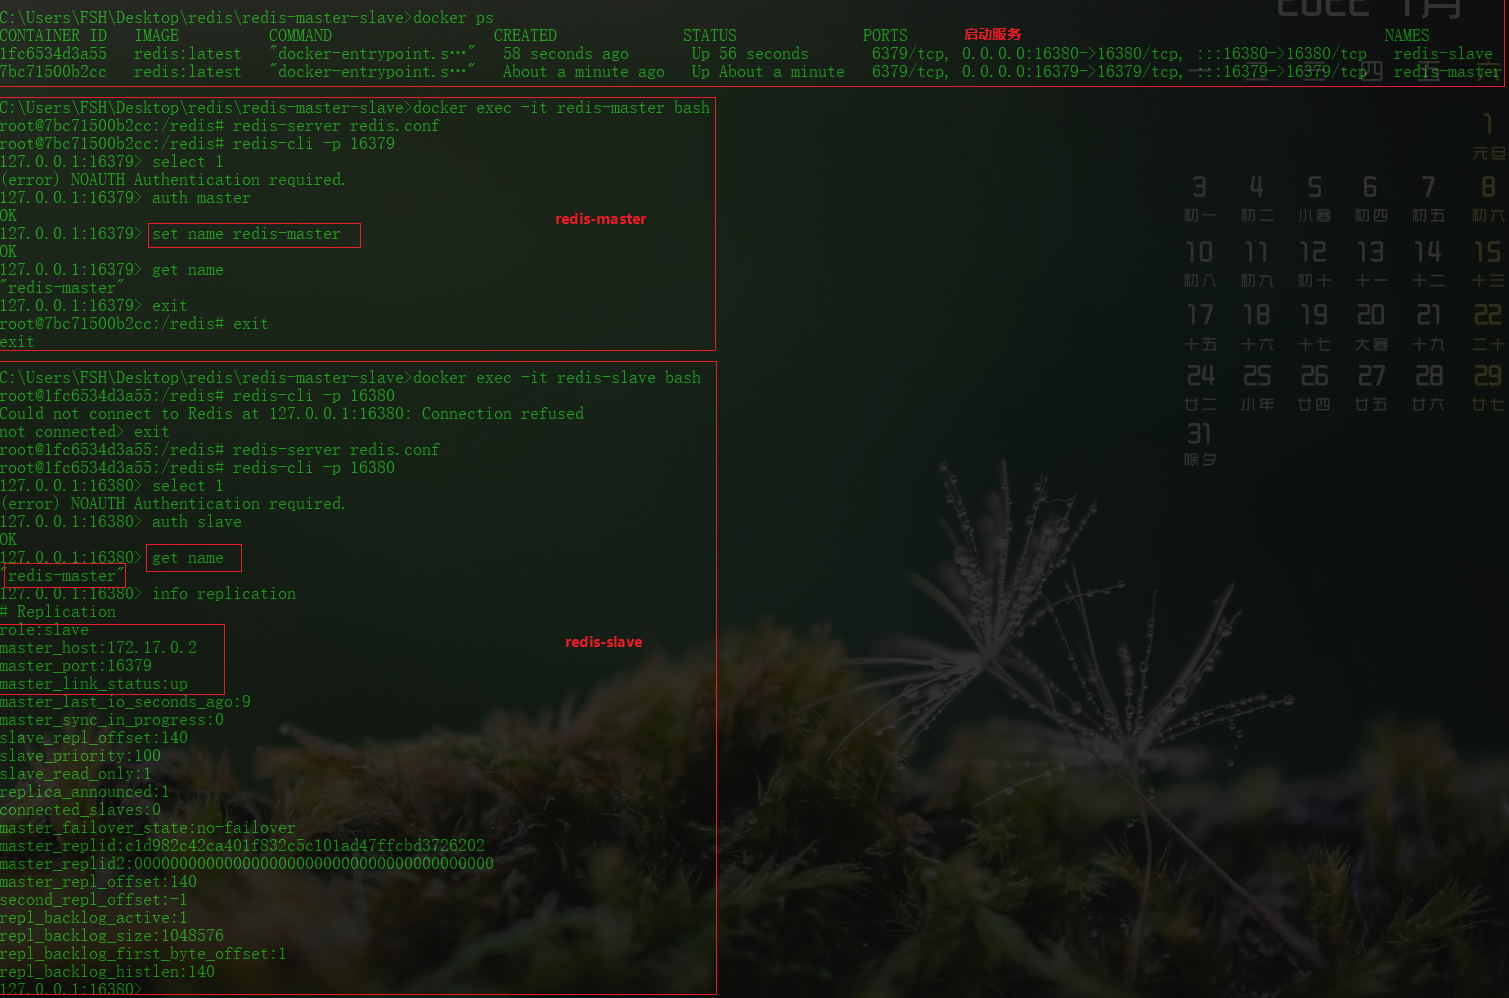
Task: Click the 'auth master' command
Action: point(201,197)
